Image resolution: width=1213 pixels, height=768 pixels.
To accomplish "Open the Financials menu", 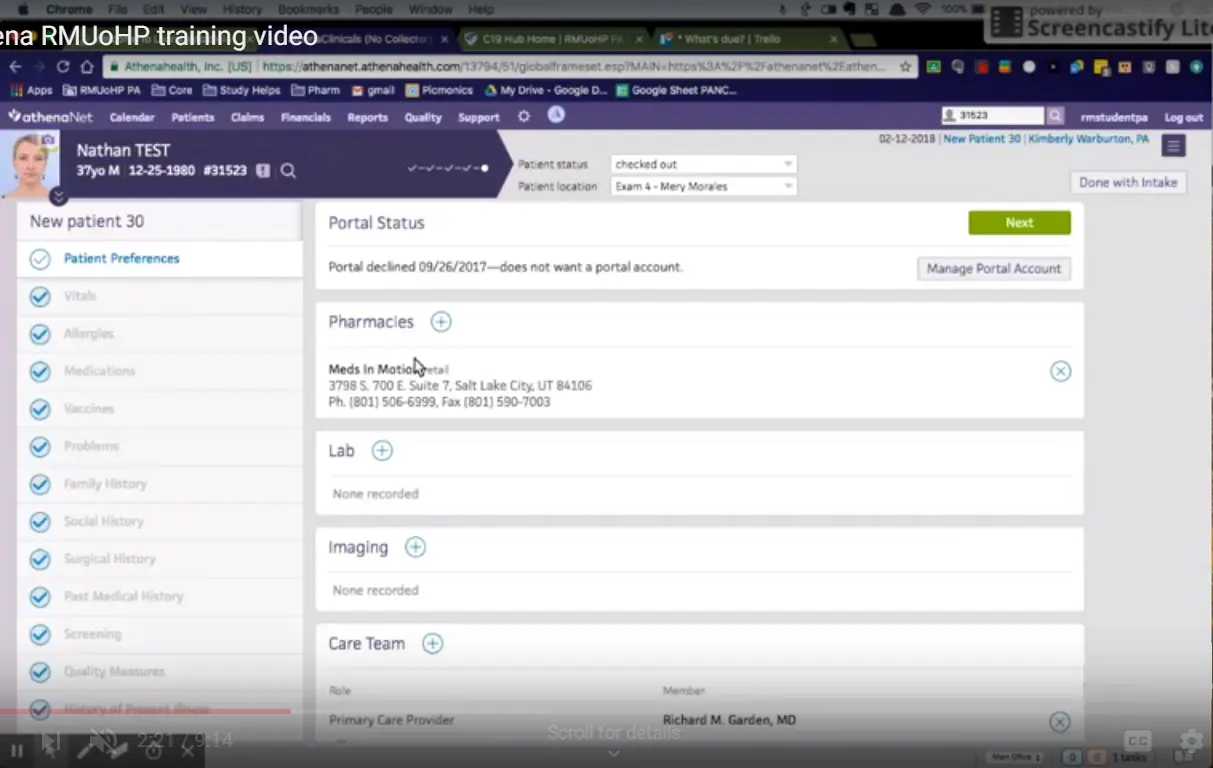I will (305, 117).
